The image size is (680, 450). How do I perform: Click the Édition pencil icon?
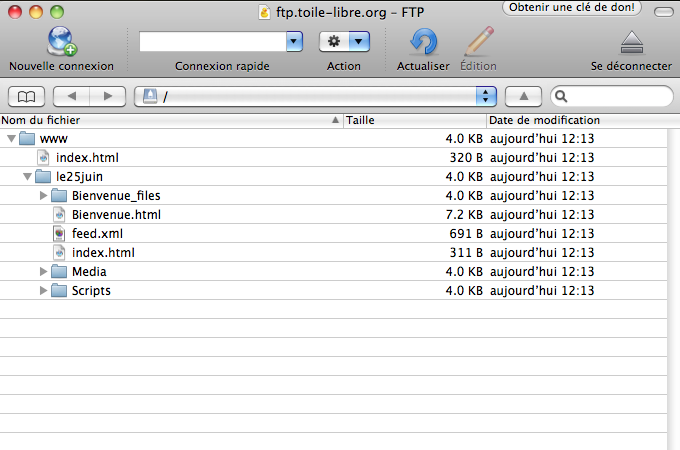click(x=478, y=42)
